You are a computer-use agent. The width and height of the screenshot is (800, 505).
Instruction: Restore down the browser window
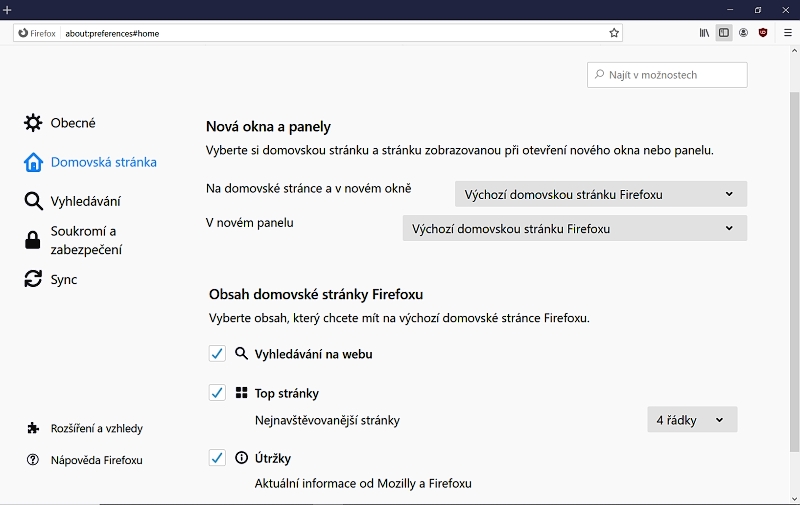click(758, 10)
